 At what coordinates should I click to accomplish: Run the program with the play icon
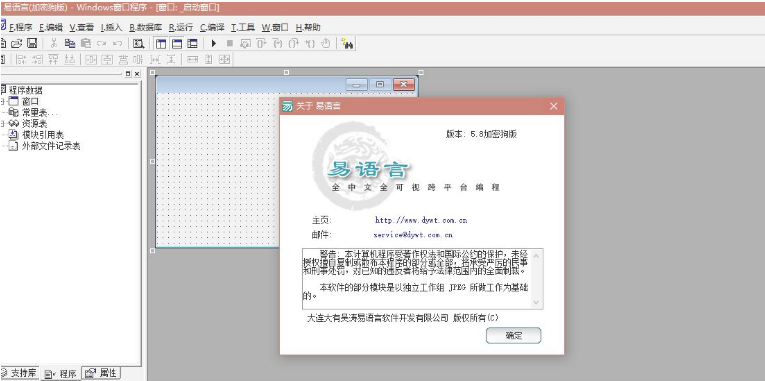tap(214, 43)
